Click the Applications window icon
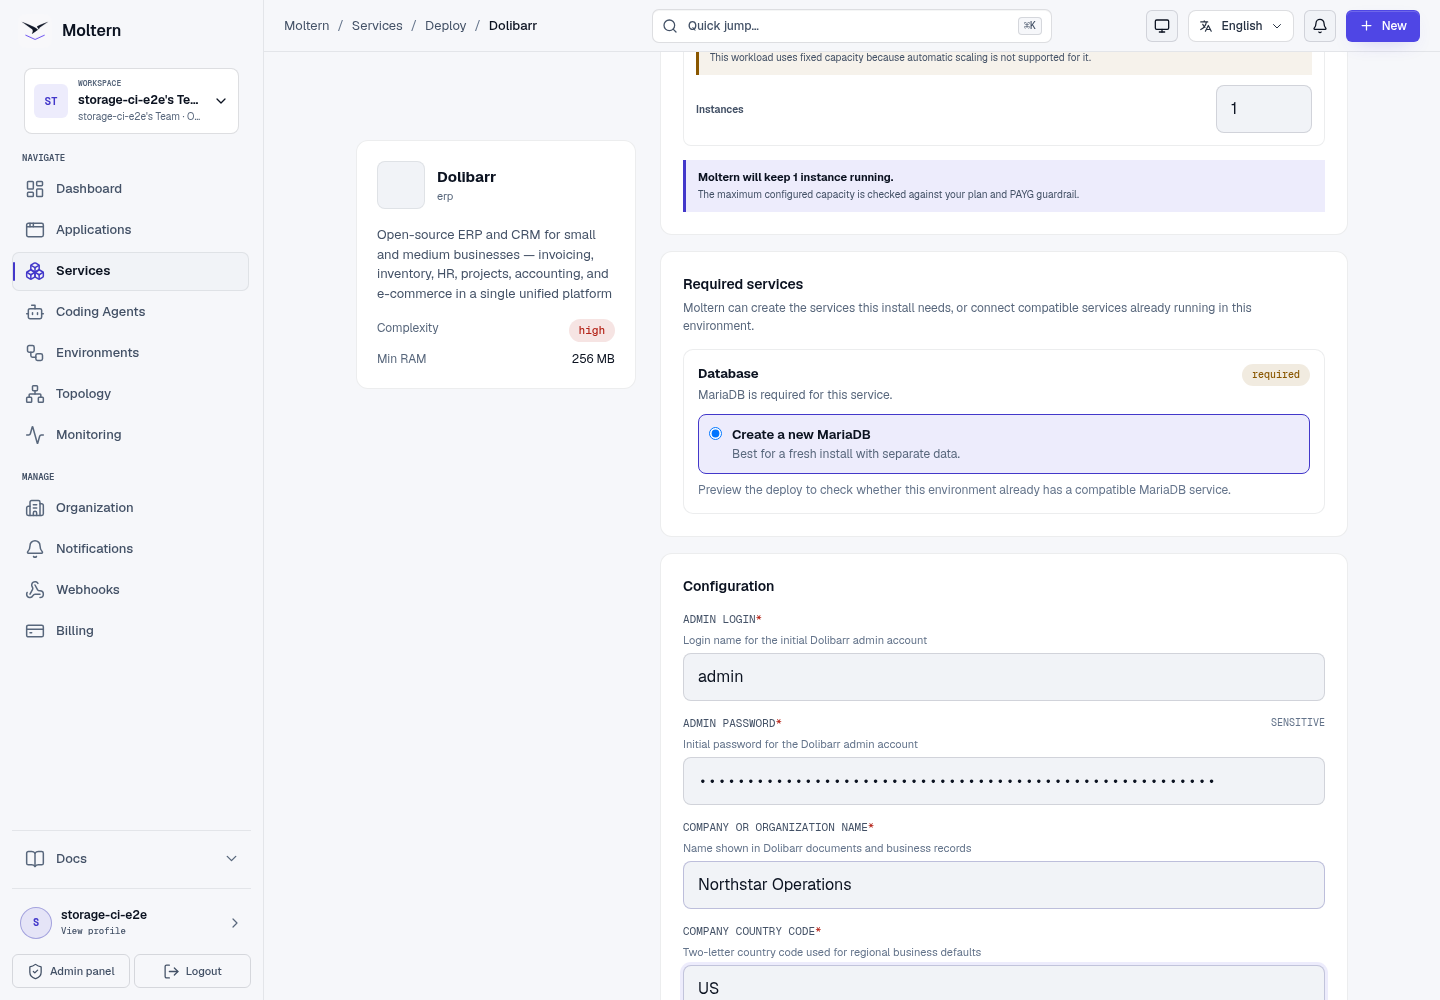The width and height of the screenshot is (1440, 1000). pyautogui.click(x=35, y=230)
